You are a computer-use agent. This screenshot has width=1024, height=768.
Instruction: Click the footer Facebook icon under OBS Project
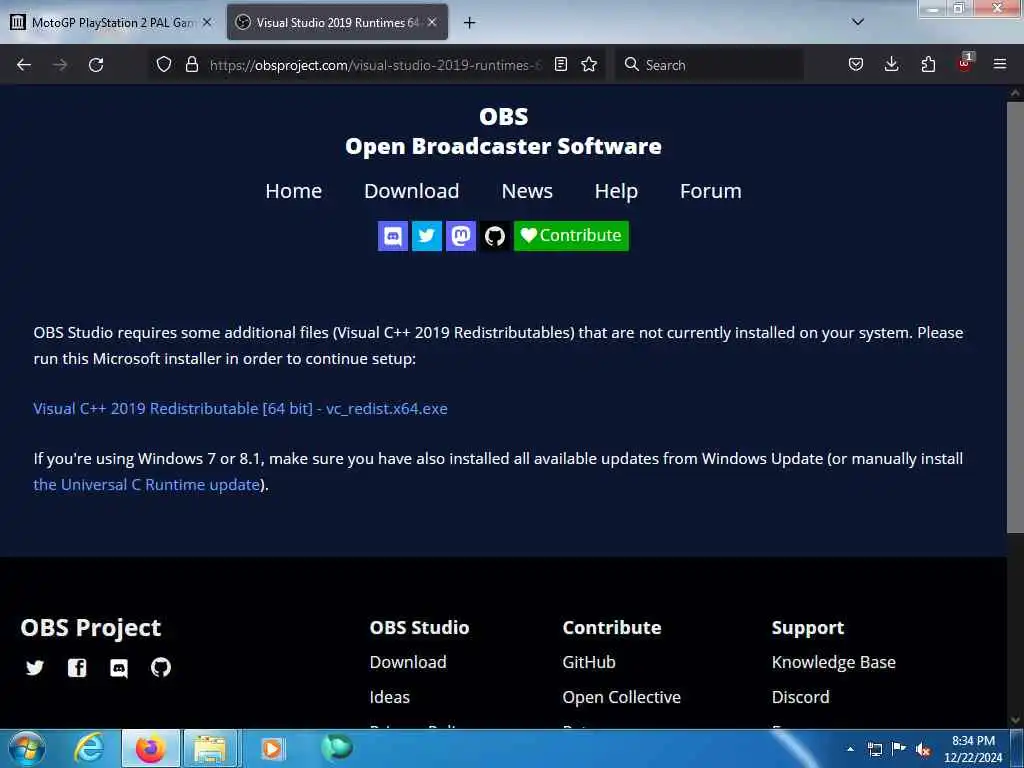tap(77, 667)
